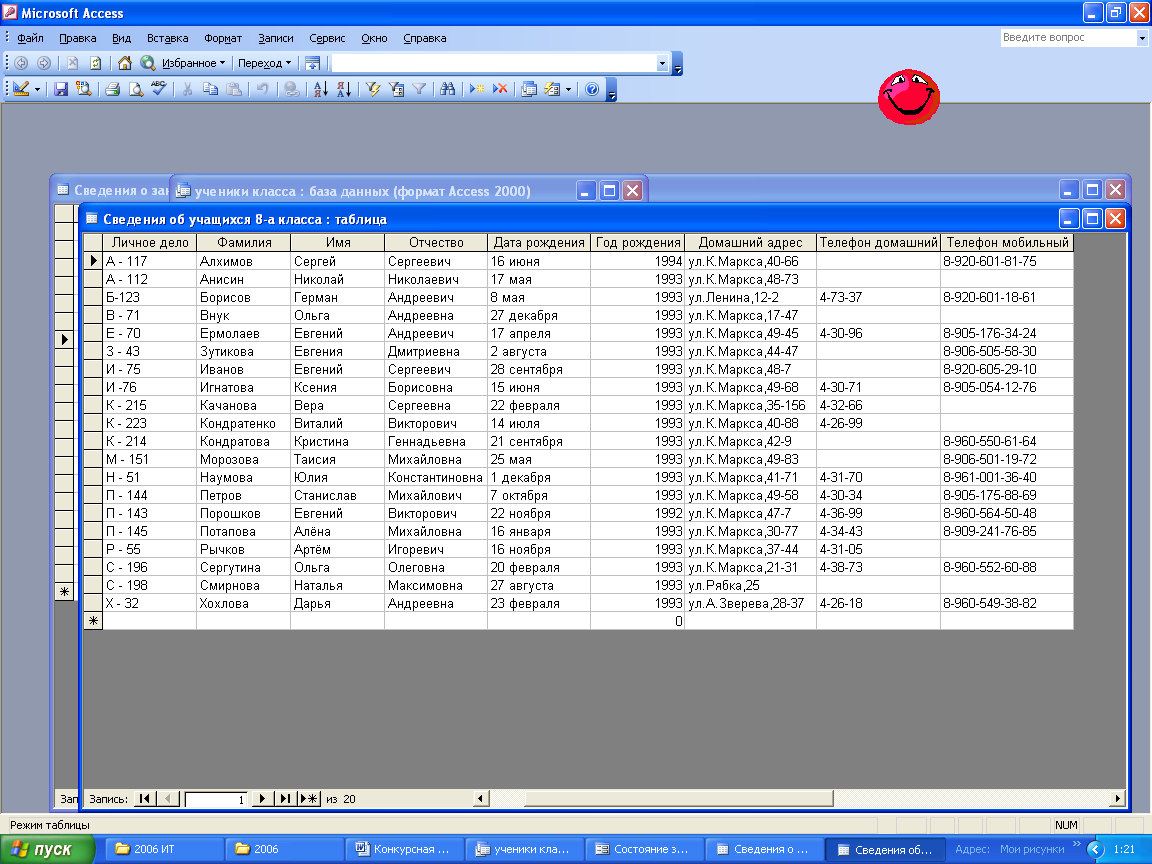
Task: Click the Дата рождения column header
Action: (539, 242)
